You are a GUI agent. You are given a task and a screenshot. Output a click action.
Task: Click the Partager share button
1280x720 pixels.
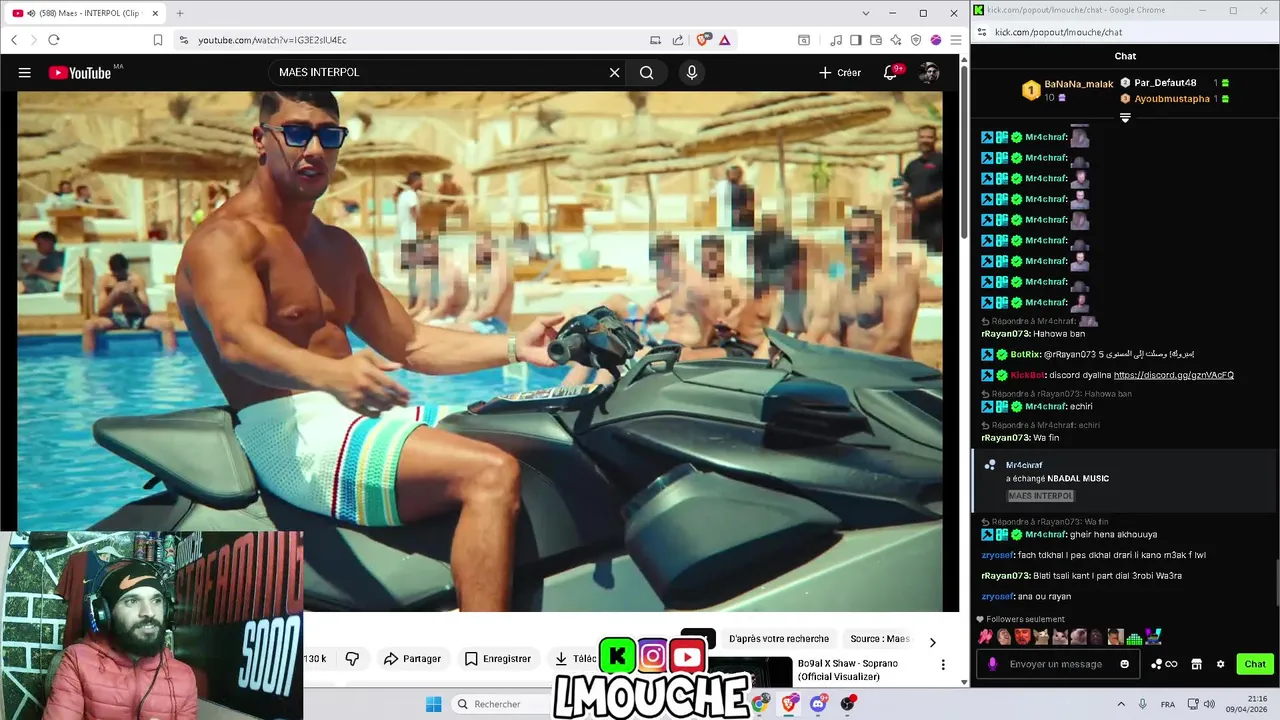[x=412, y=658]
